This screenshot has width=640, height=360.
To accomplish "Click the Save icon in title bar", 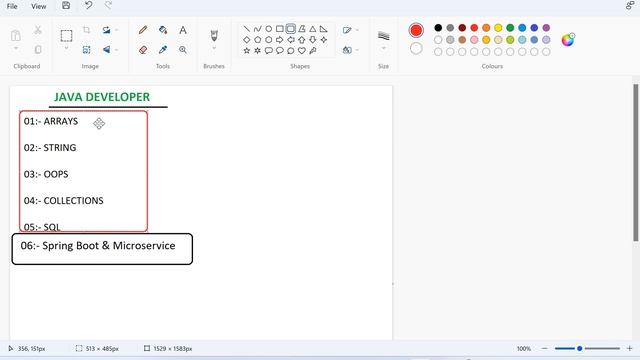I will point(66,6).
